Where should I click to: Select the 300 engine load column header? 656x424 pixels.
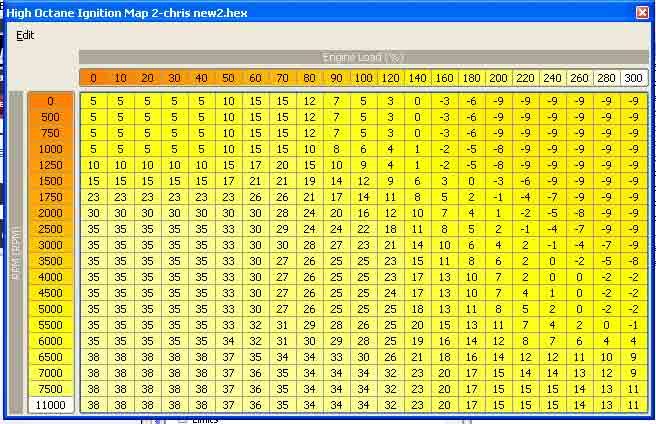633,78
